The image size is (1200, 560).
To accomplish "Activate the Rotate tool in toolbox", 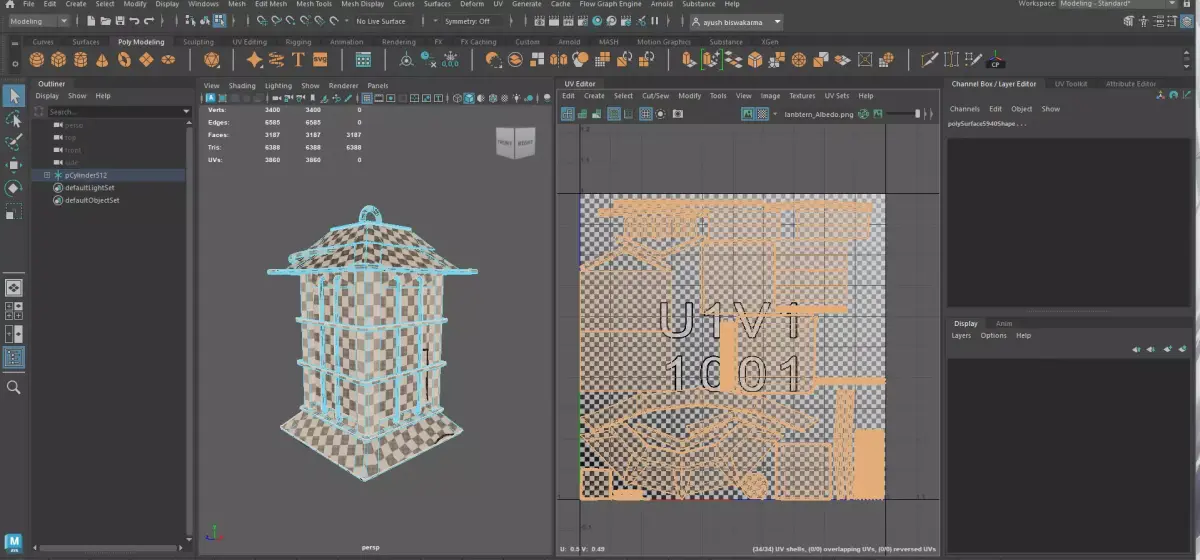I will tap(14, 188).
